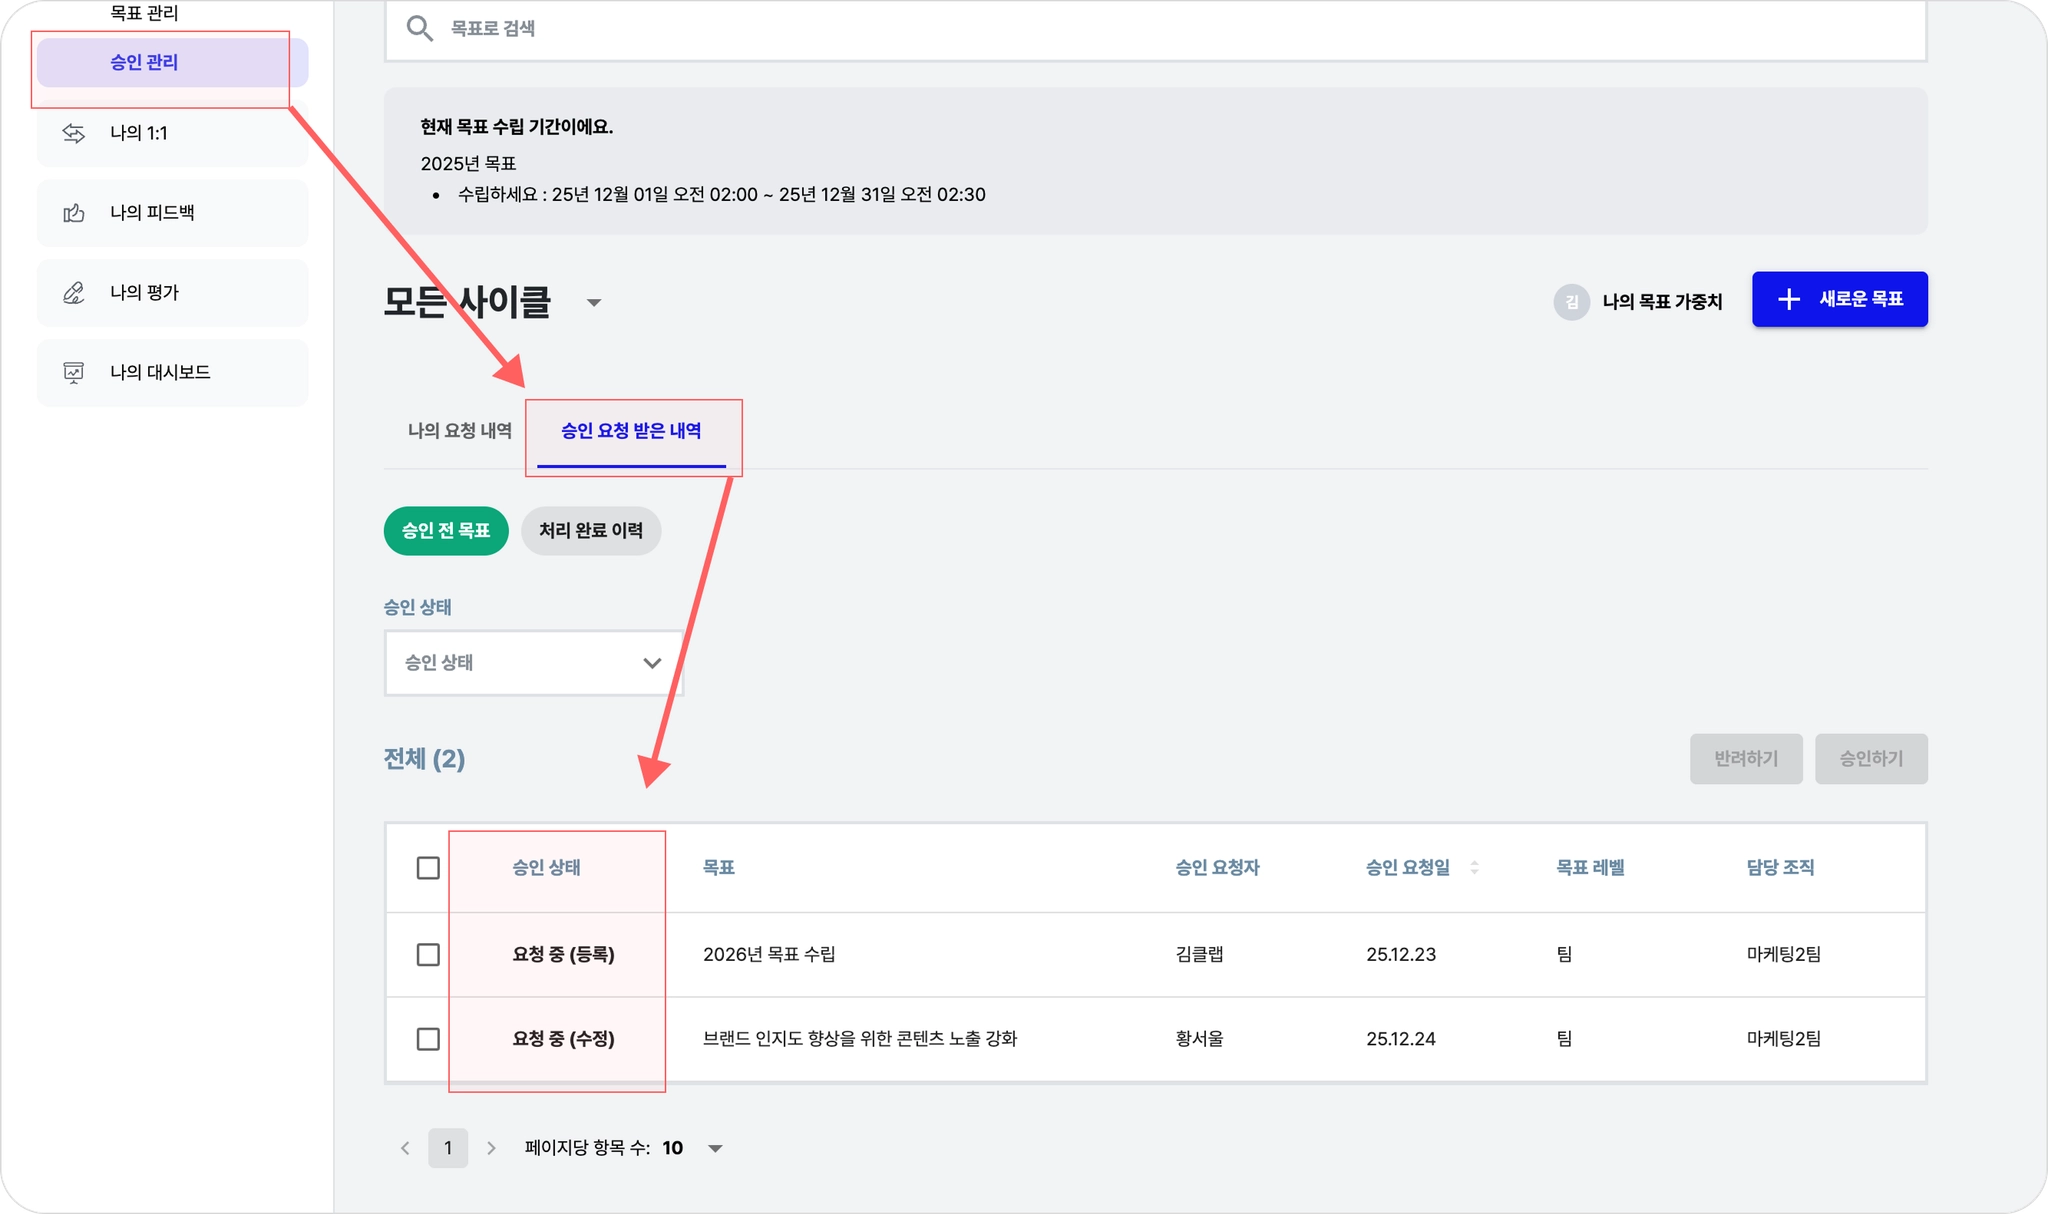Screen dimensions: 2048x1214
Task: Go to previous page arrow
Action: click(x=405, y=1148)
